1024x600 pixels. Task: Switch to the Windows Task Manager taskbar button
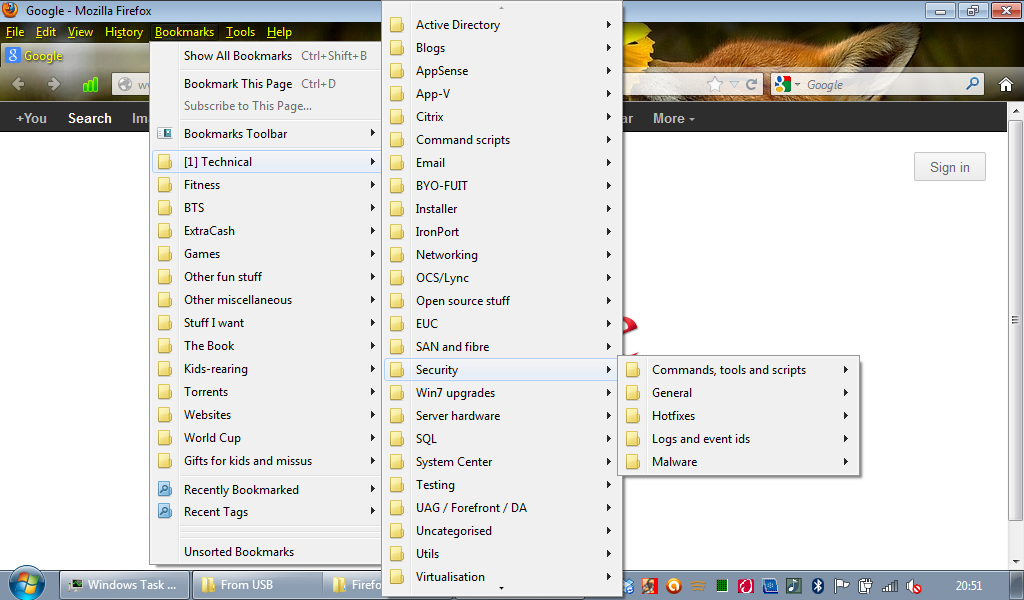pyautogui.click(x=124, y=585)
